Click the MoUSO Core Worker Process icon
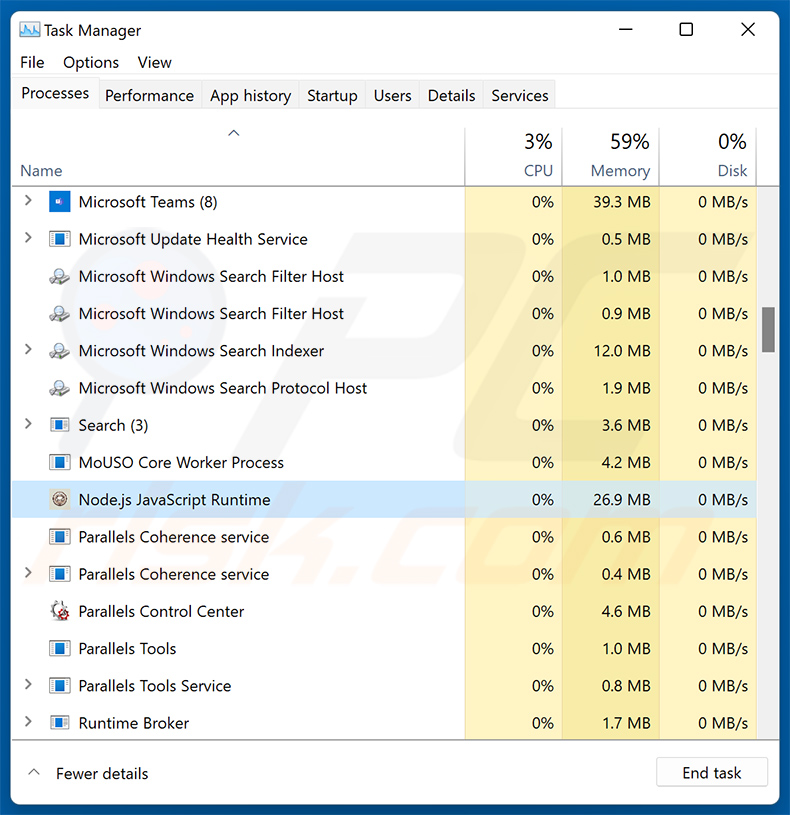Image resolution: width=790 pixels, height=815 pixels. (60, 462)
